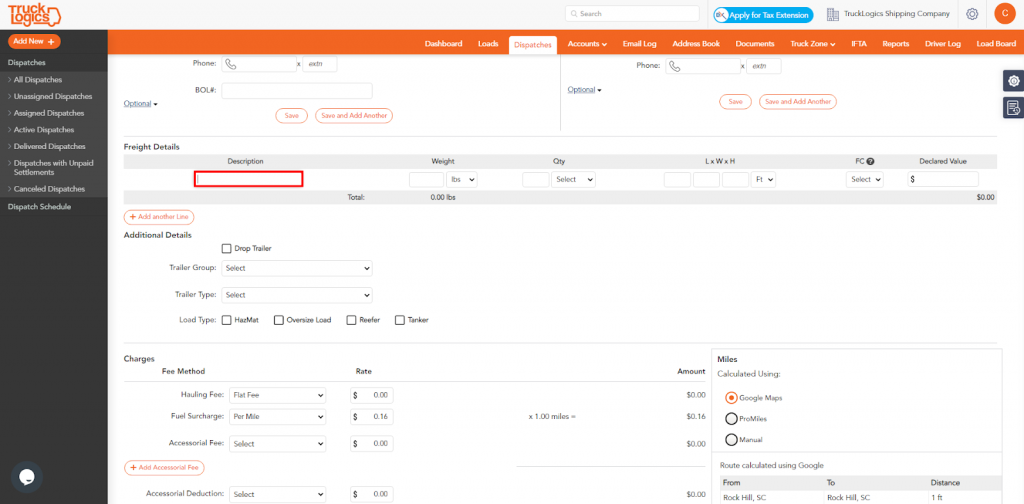Open the Driver Log tab
This screenshot has width=1024, height=504.
point(943,44)
